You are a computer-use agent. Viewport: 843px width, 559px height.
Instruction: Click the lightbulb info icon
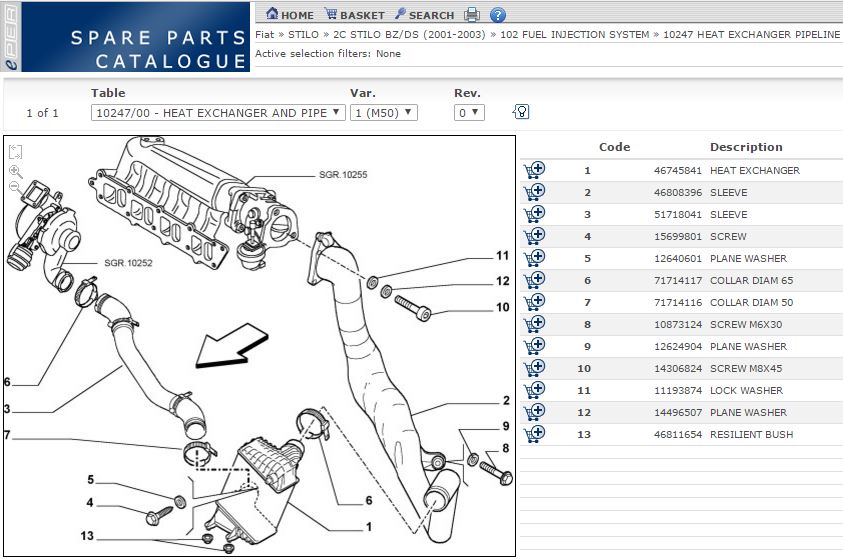(x=521, y=112)
